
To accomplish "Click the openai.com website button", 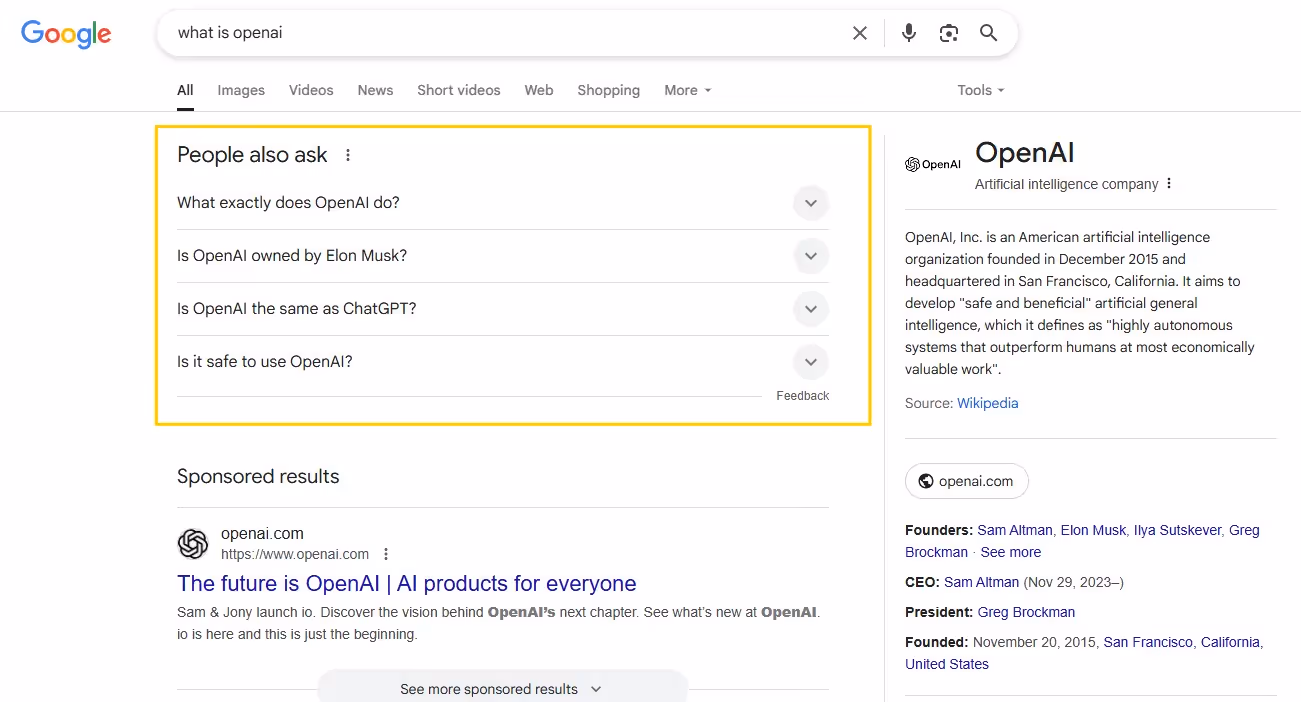I will 967,481.
